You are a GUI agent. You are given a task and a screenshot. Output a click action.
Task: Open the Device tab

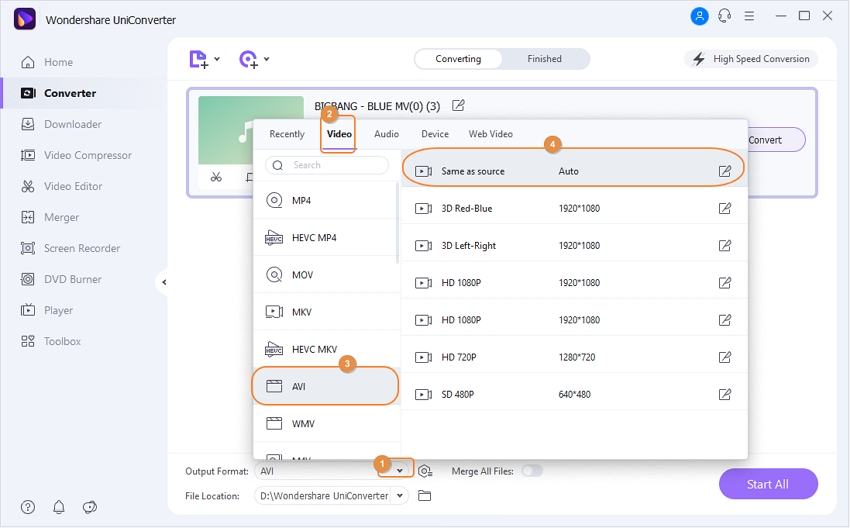click(x=434, y=134)
